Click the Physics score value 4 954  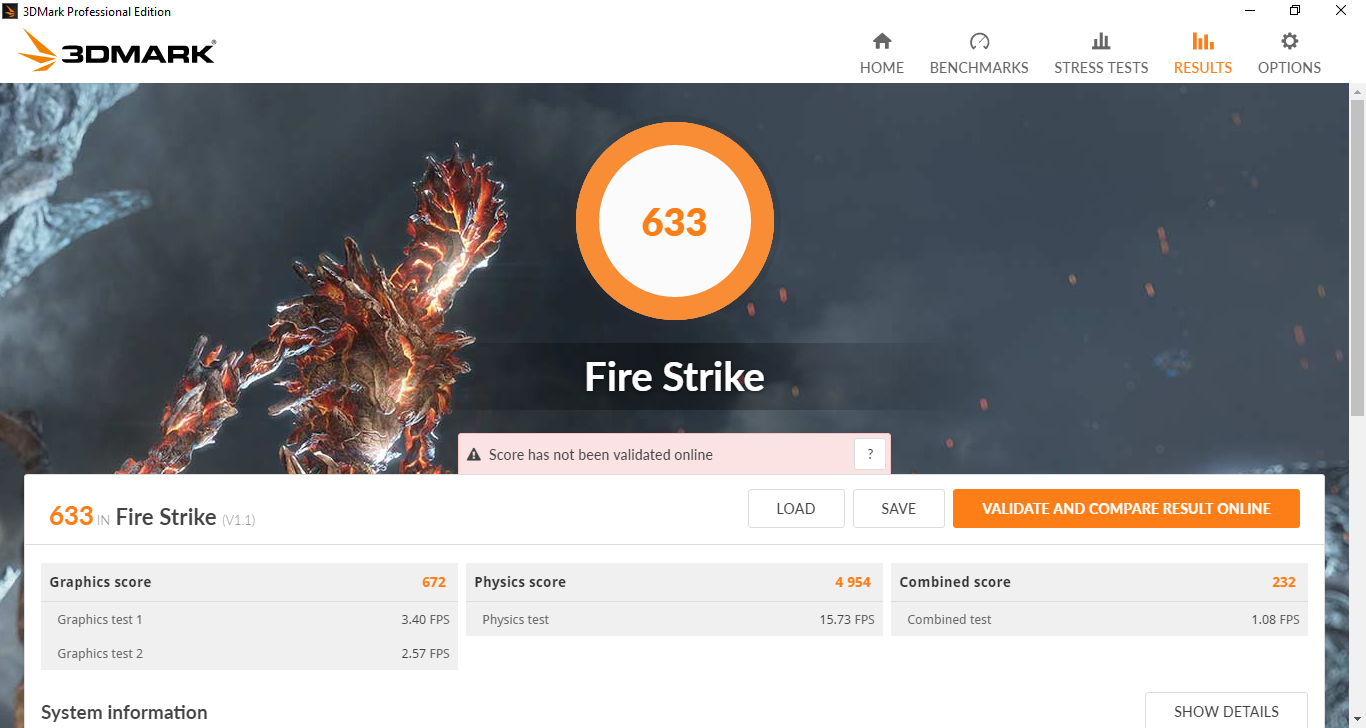pyautogui.click(x=853, y=582)
